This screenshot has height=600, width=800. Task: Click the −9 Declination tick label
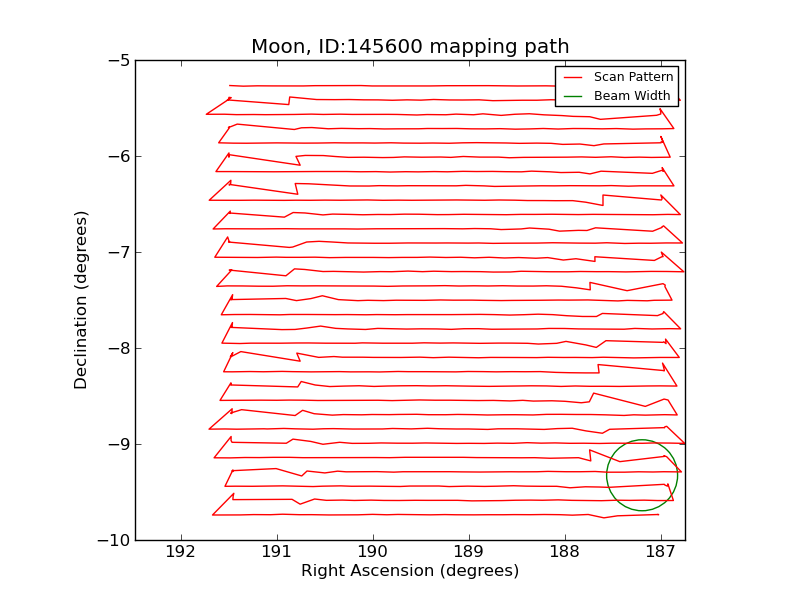click(117, 444)
